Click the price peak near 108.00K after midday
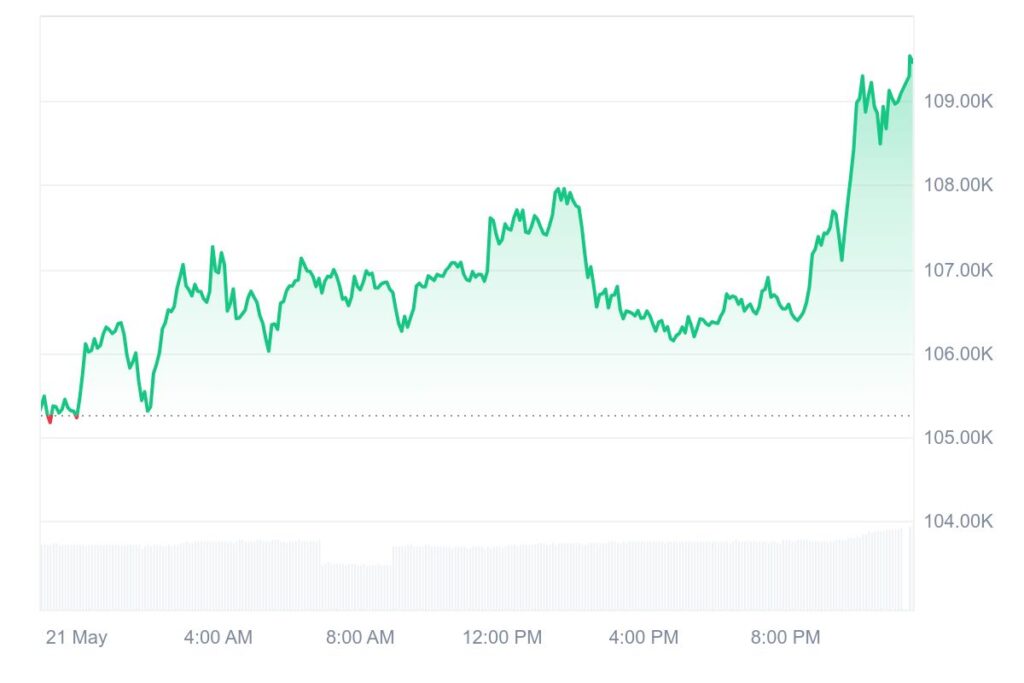This screenshot has height=683, width=1024. click(x=560, y=189)
